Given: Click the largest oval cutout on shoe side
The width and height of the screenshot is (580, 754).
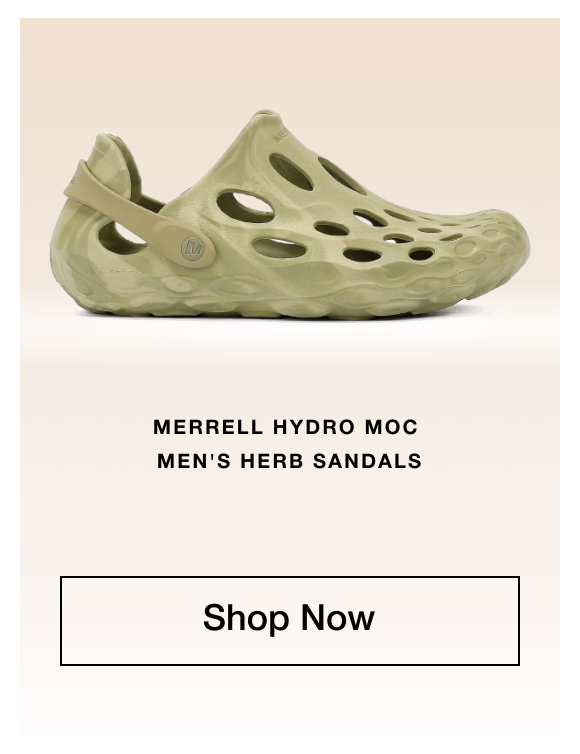Looking at the screenshot, I should pyautogui.click(x=245, y=204).
